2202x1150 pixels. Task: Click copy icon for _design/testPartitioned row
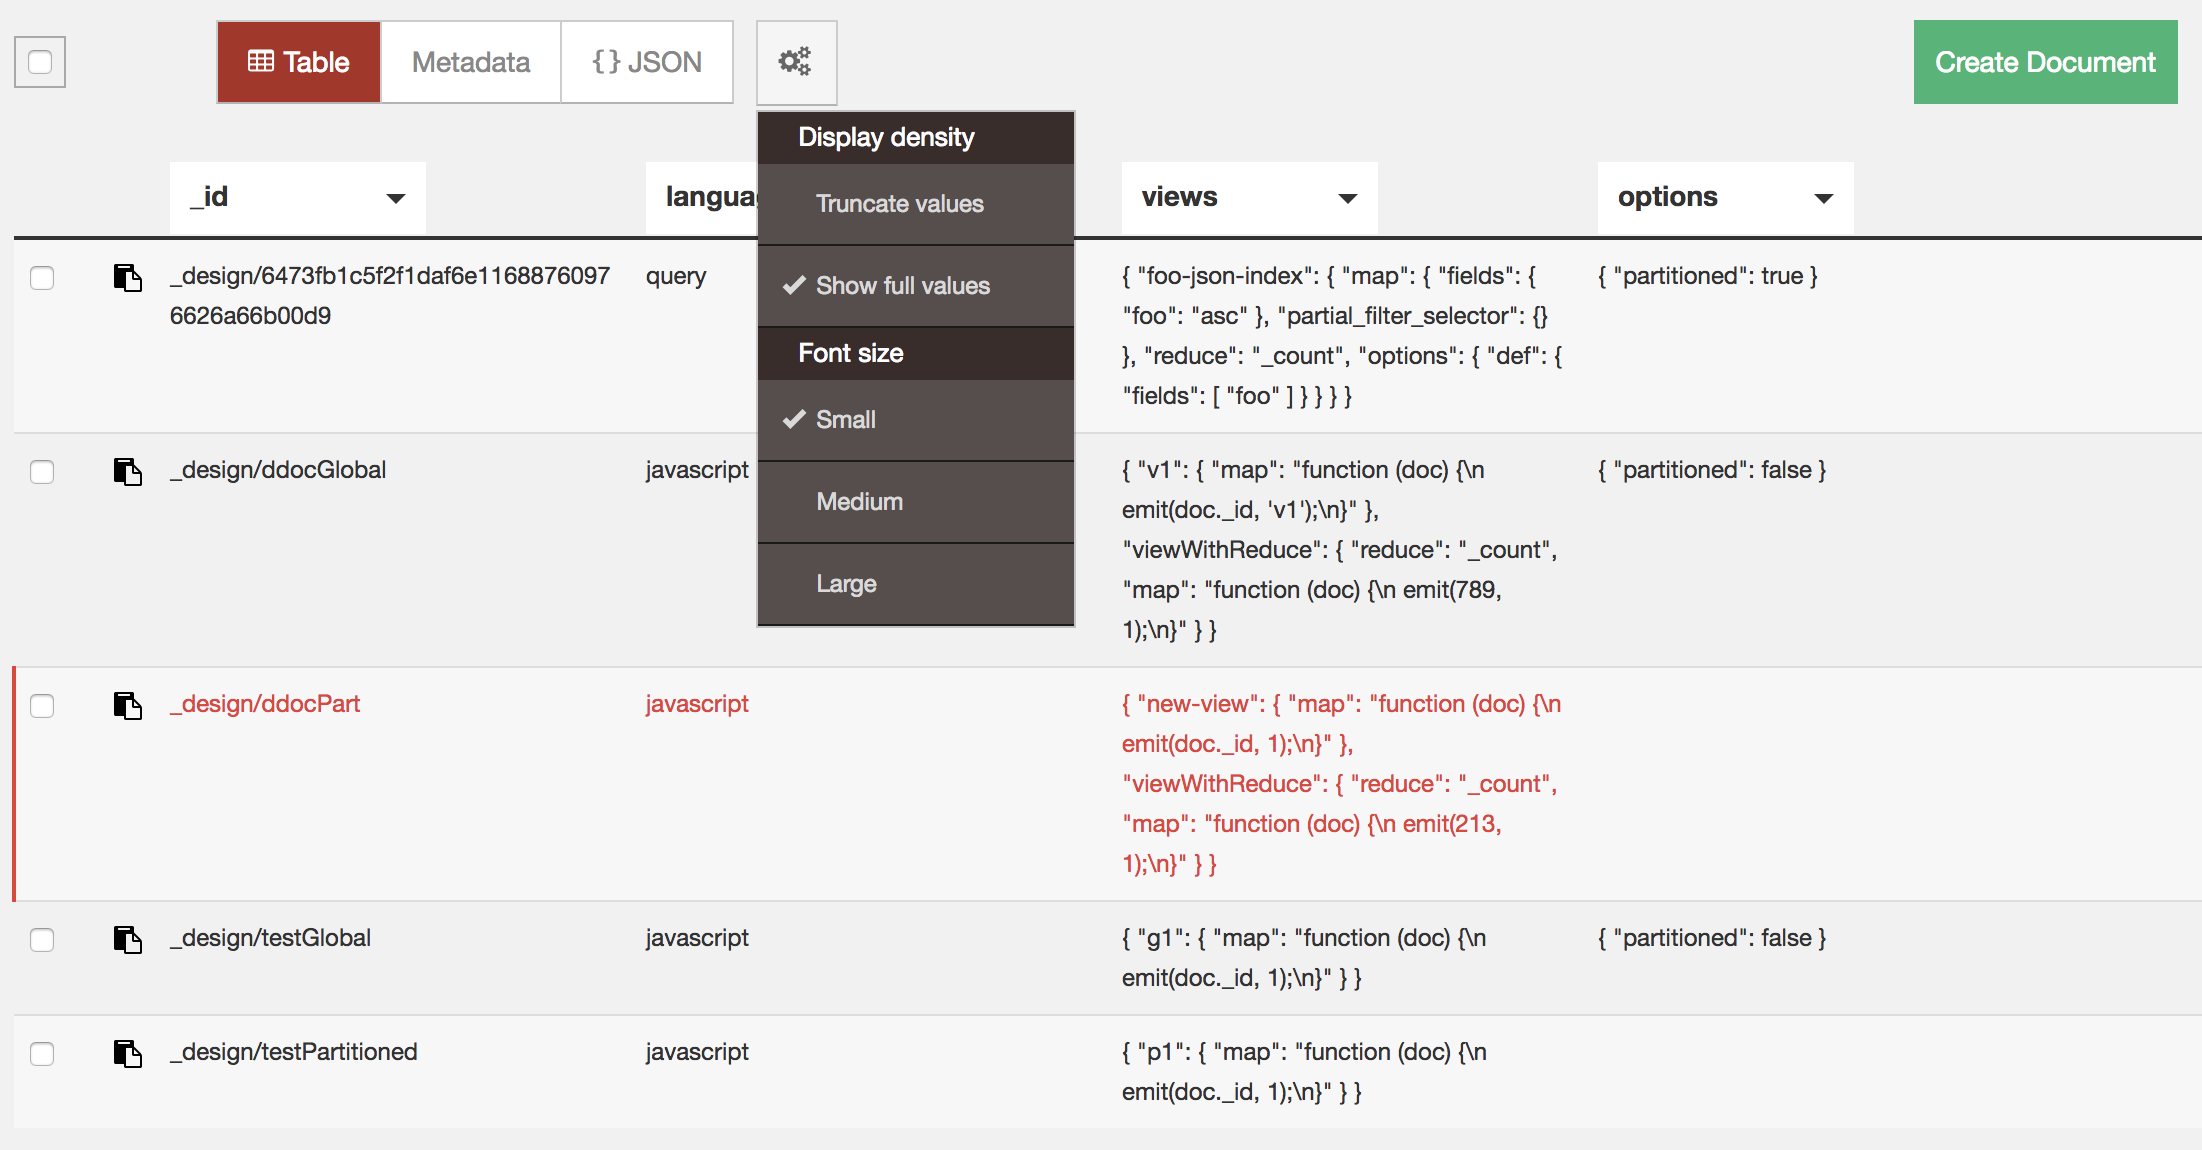coord(127,1053)
